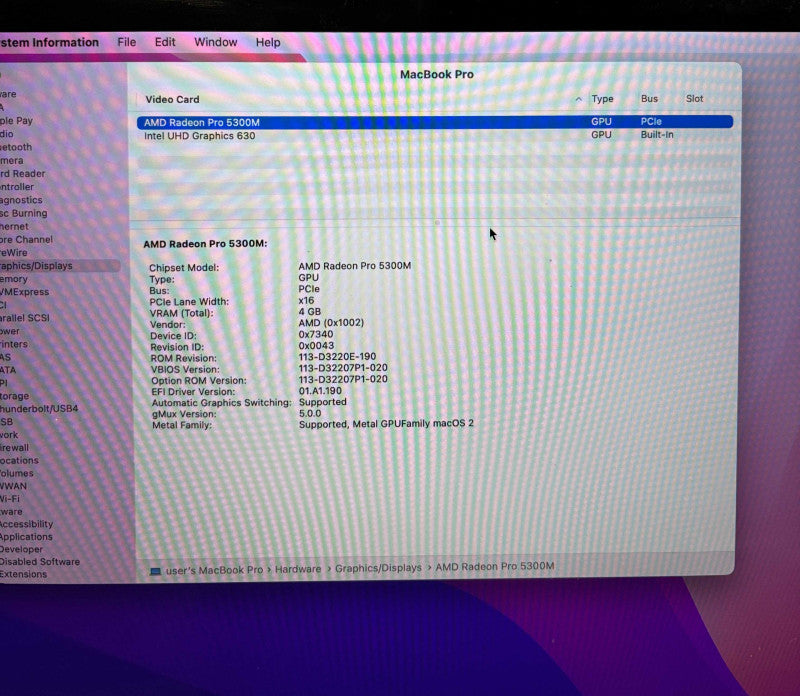Image resolution: width=800 pixels, height=696 pixels.
Task: Select Apple Pay in the sidebar
Action: tap(16, 121)
